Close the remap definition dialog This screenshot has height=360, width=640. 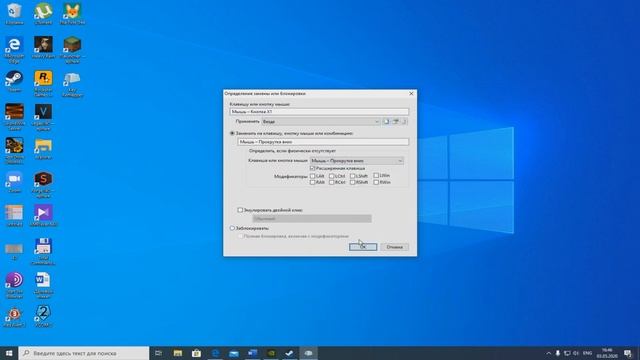[411, 93]
